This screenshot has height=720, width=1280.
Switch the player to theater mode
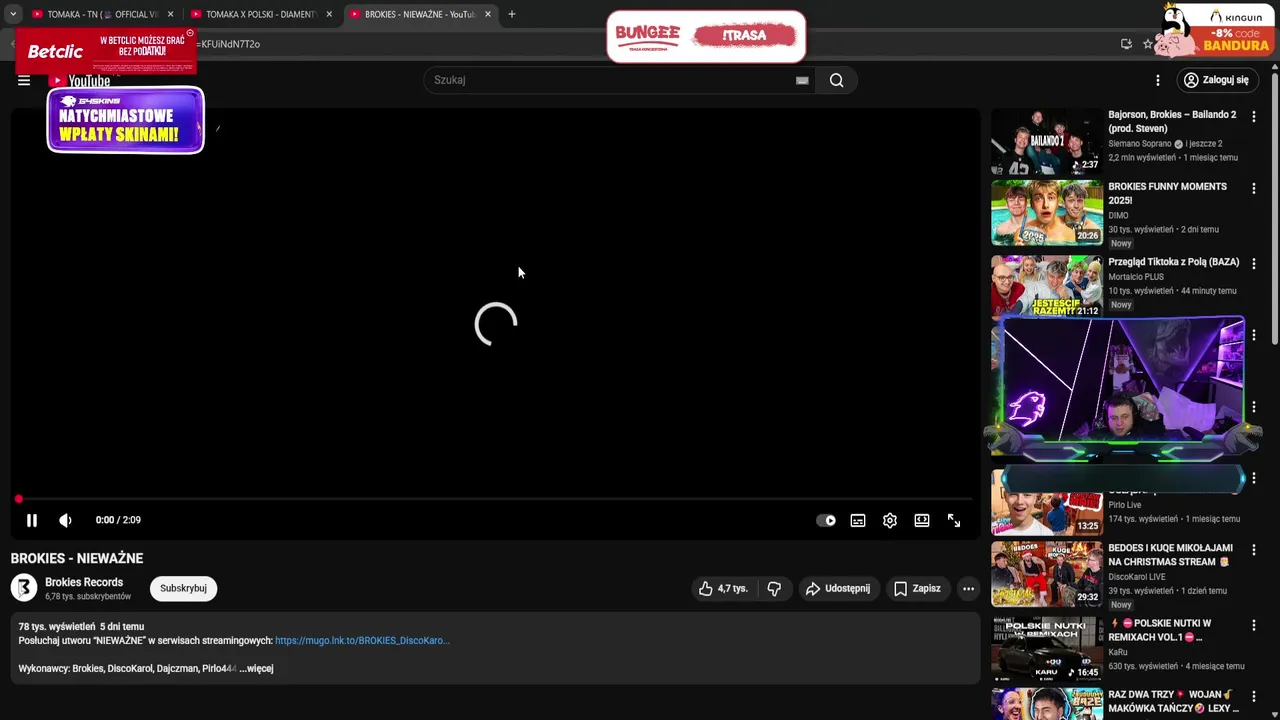click(922, 520)
